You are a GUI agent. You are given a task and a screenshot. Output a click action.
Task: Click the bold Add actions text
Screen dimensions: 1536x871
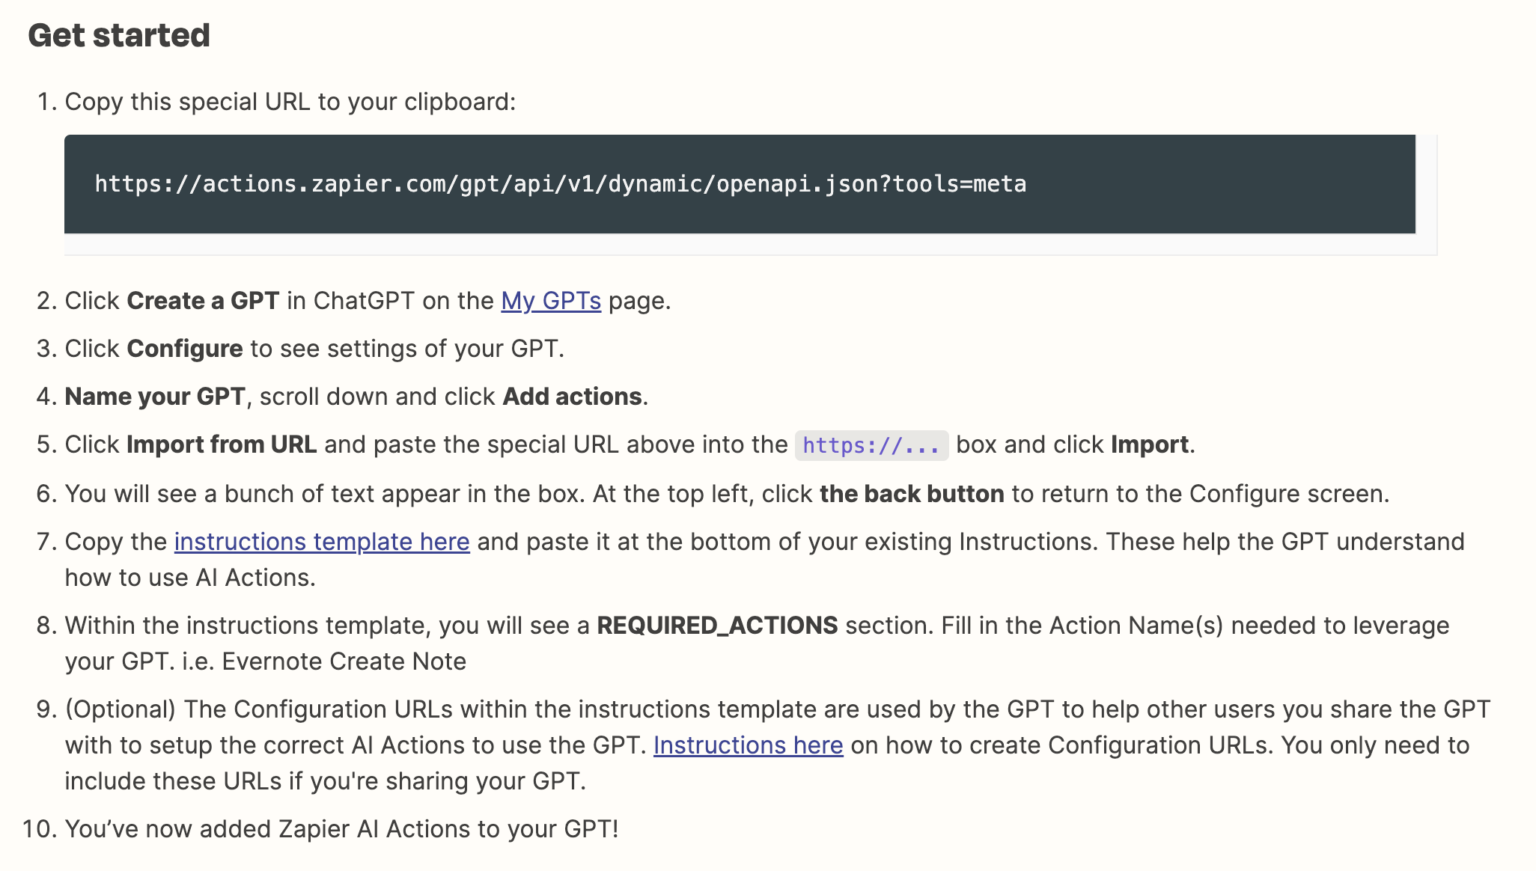(572, 397)
